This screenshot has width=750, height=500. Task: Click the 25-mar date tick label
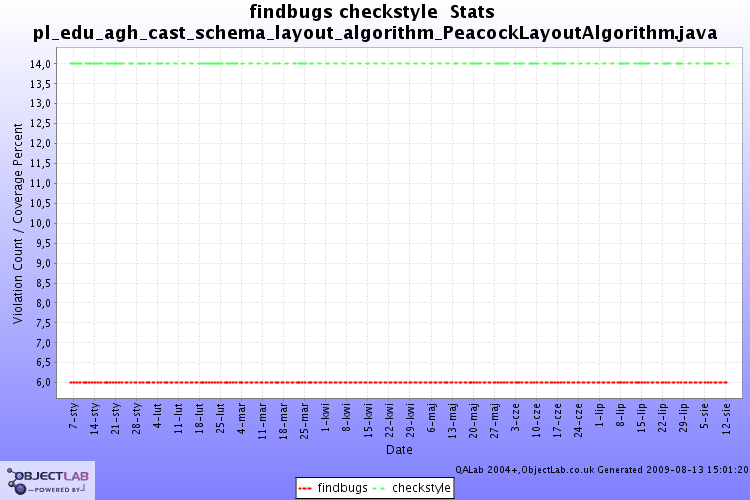[x=305, y=421]
